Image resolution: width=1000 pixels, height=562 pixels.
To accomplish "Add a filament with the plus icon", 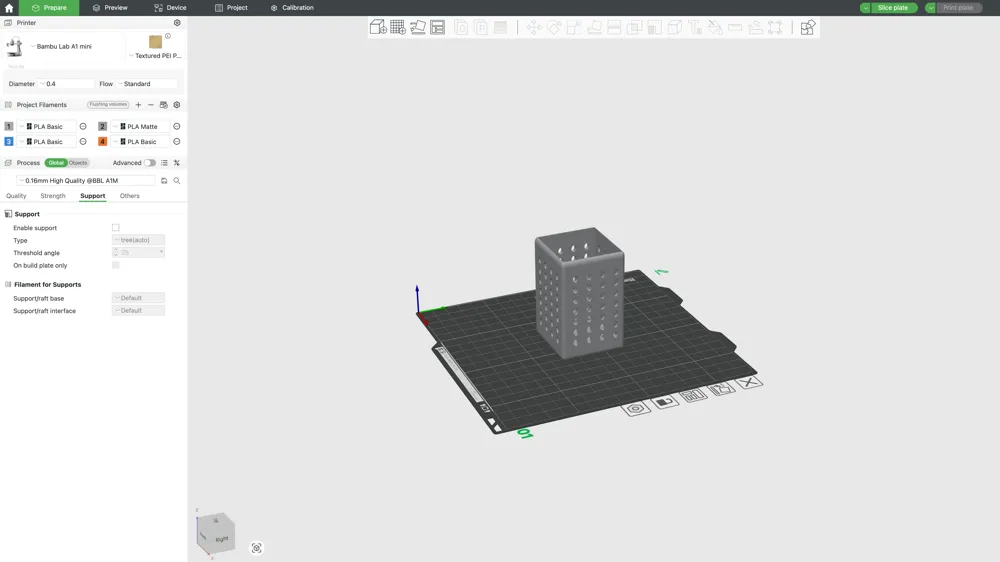I will coord(138,105).
